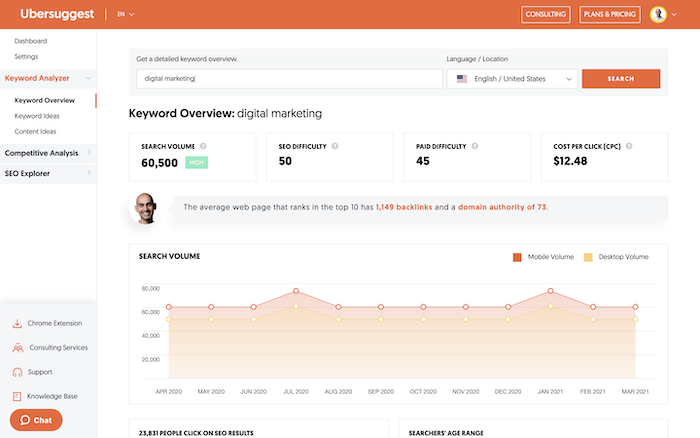This screenshot has width=700, height=438.
Task: Click SEO Difficulty info icon
Action: point(335,146)
